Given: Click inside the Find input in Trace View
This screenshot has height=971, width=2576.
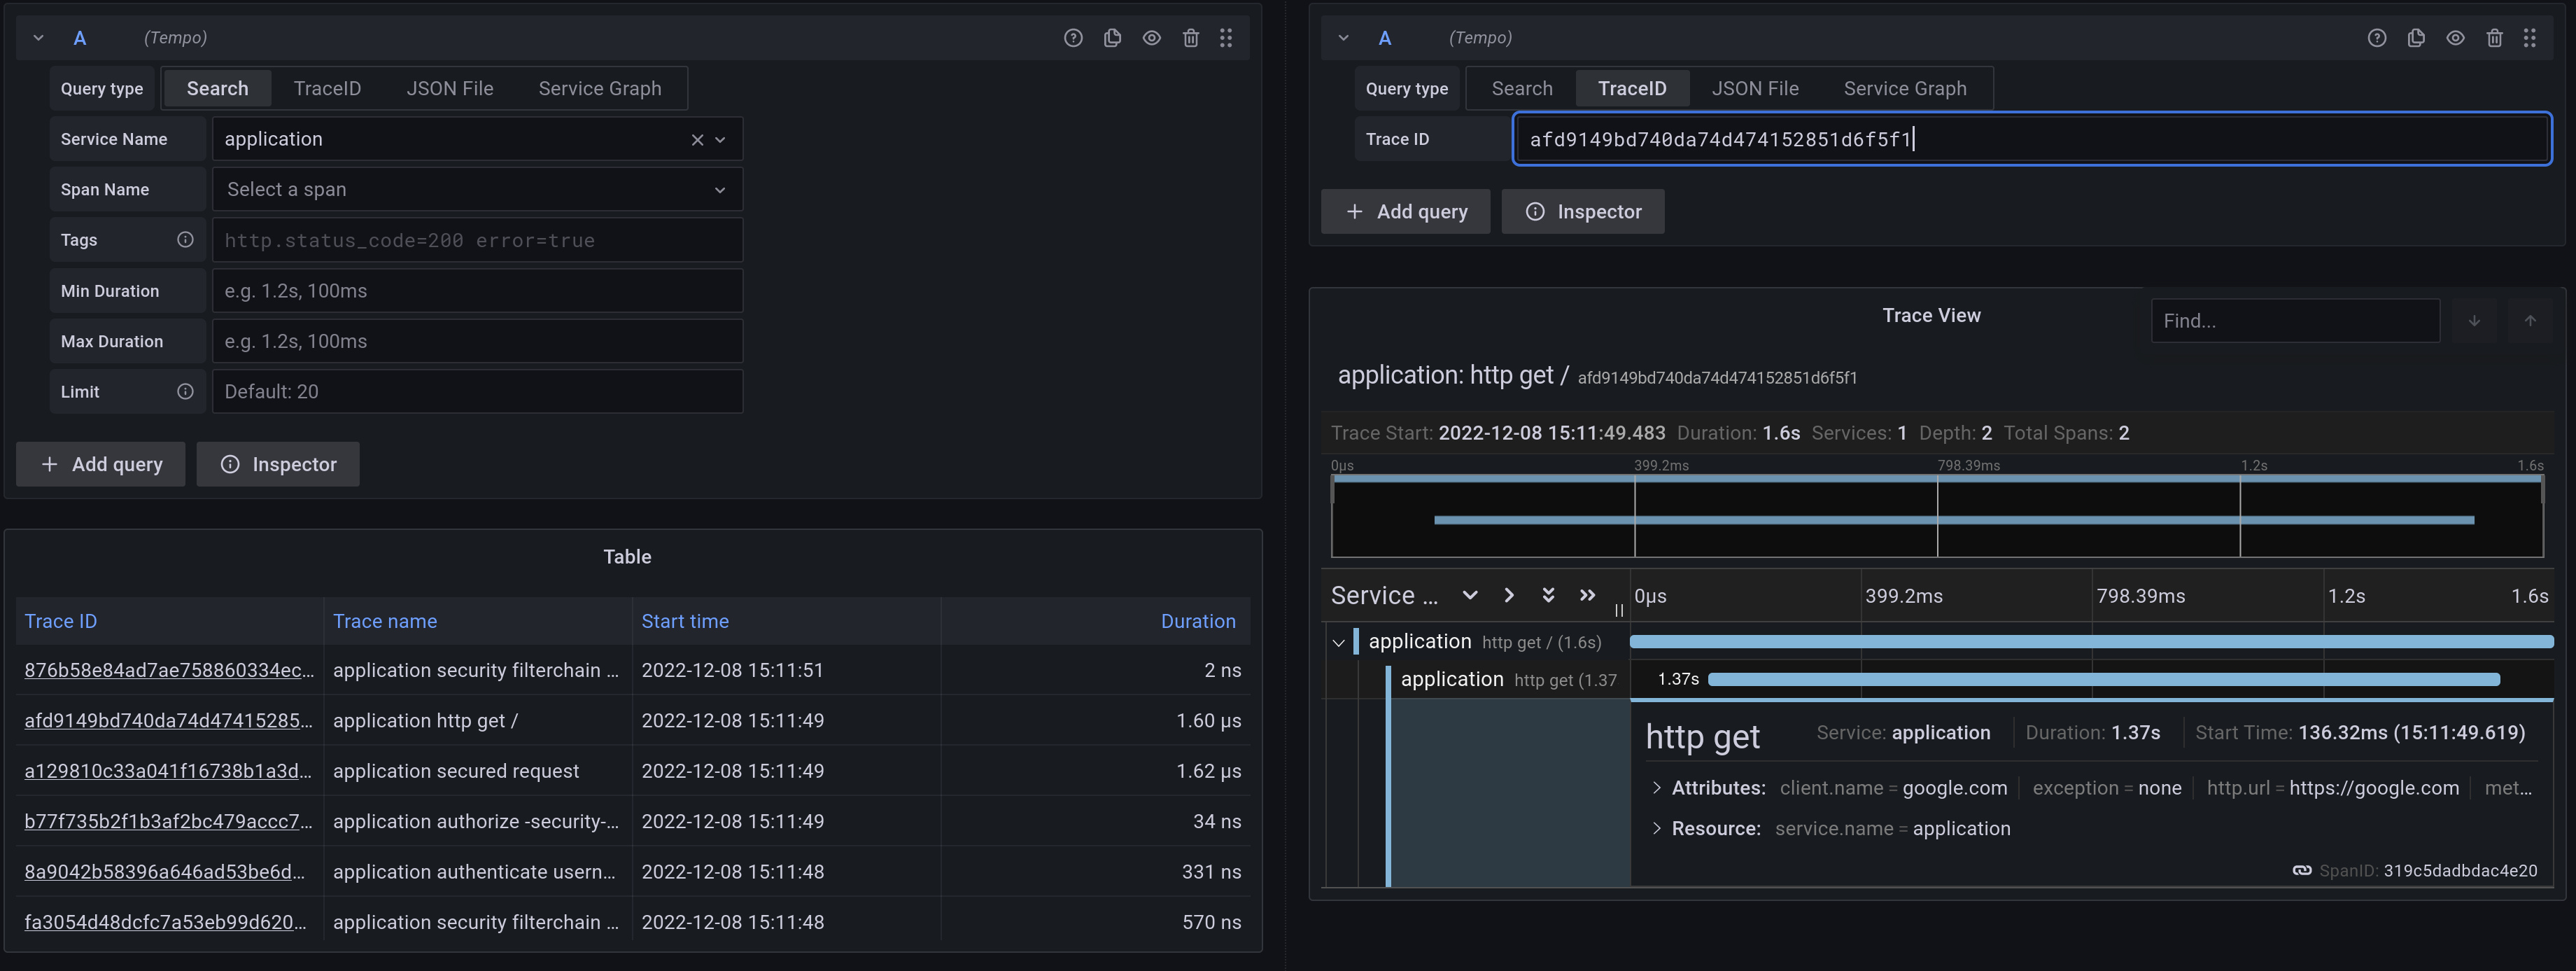Looking at the screenshot, I should tap(2295, 320).
